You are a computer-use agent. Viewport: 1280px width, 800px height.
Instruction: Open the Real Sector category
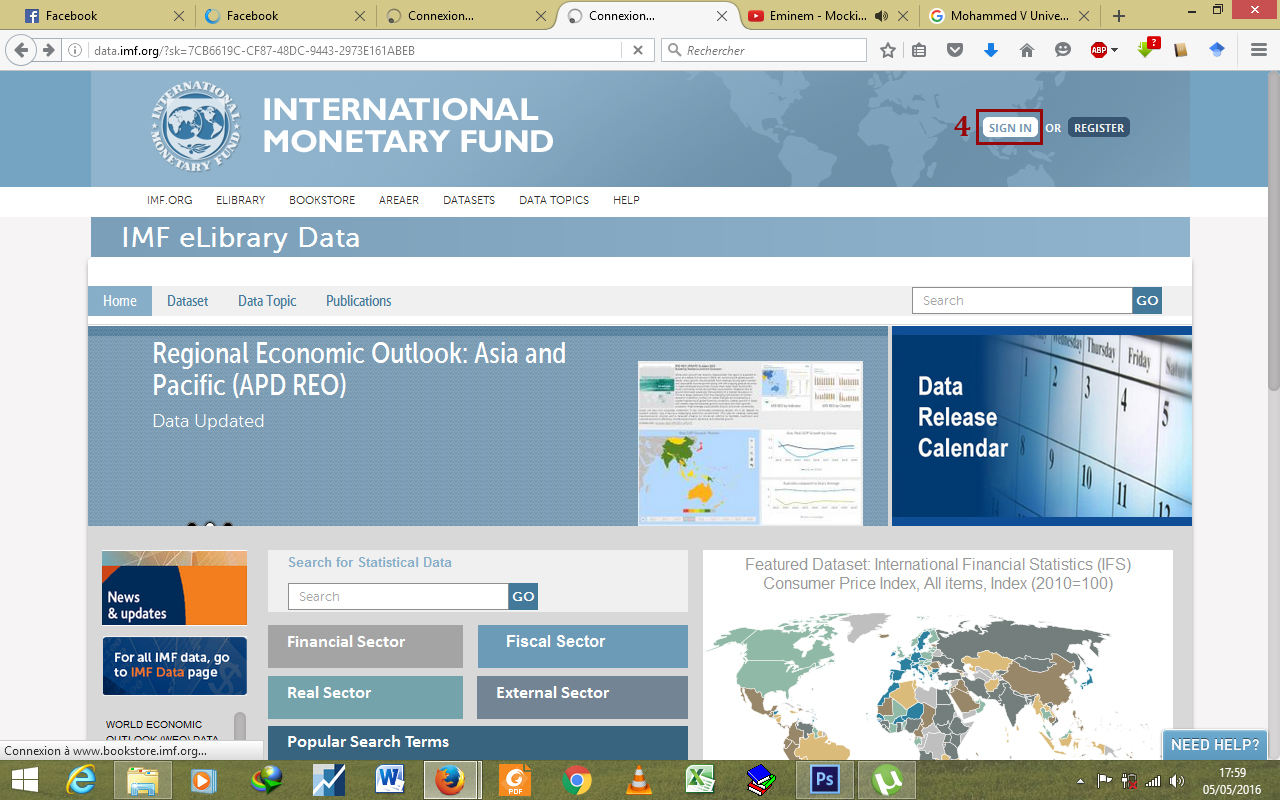[x=365, y=697]
